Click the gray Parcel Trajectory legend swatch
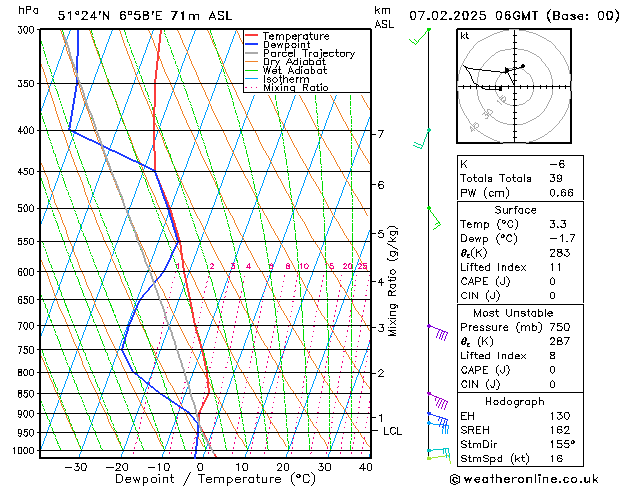Viewport: 629px width, 486px height. [252, 53]
